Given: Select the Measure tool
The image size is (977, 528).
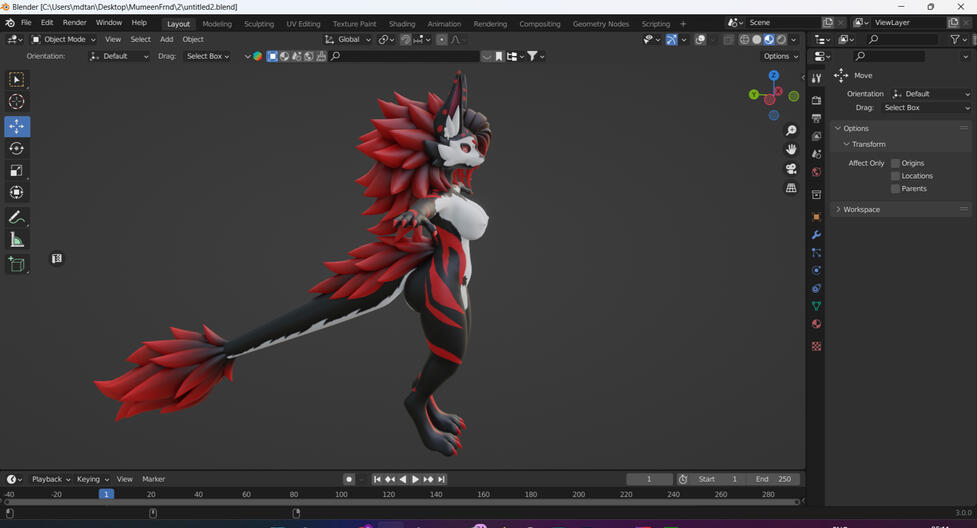Looking at the screenshot, I should [x=17, y=239].
